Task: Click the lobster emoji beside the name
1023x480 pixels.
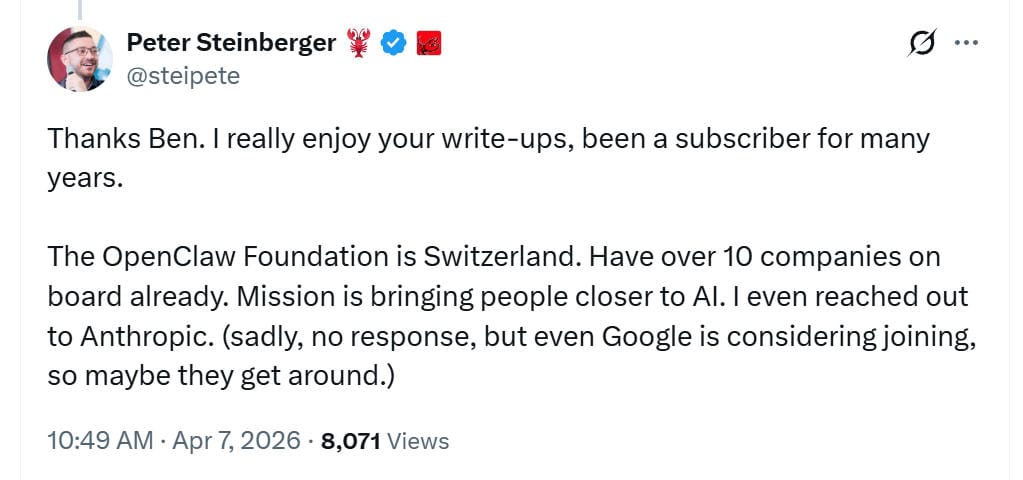Action: point(358,43)
